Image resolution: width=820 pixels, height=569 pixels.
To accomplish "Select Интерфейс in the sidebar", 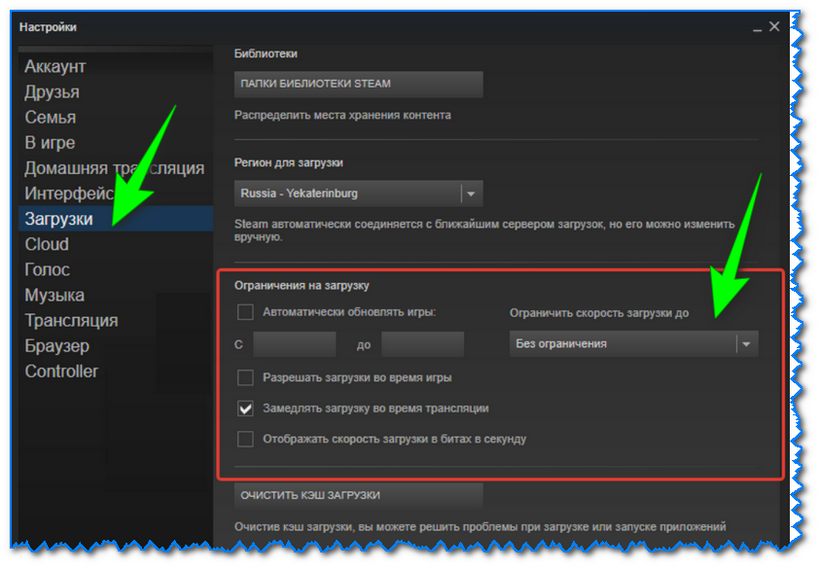I will [x=70, y=194].
